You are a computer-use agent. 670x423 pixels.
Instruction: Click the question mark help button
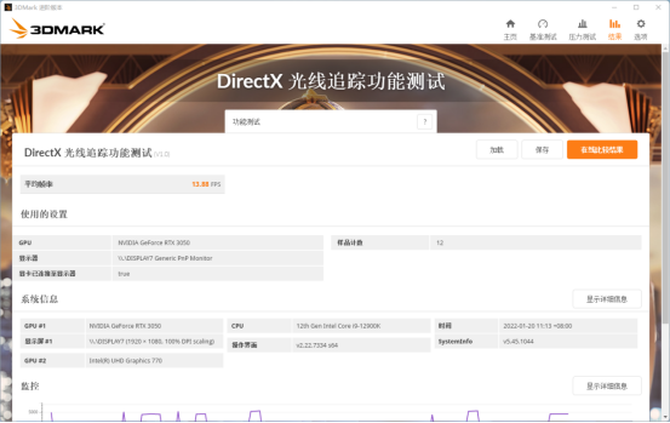[x=425, y=121]
